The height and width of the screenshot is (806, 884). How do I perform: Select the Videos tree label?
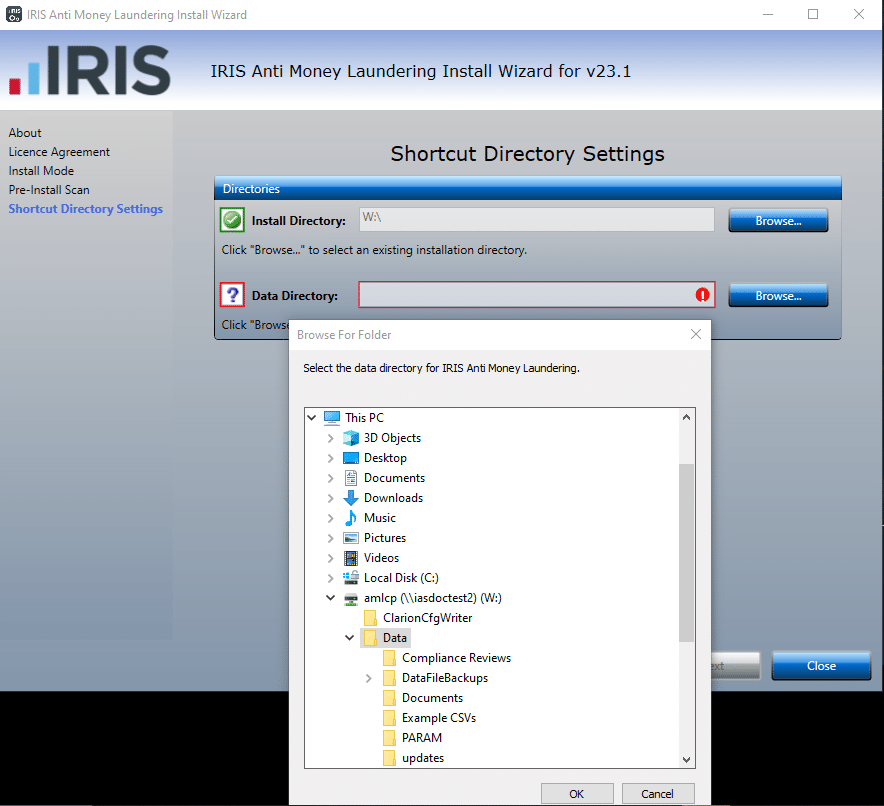(x=381, y=558)
